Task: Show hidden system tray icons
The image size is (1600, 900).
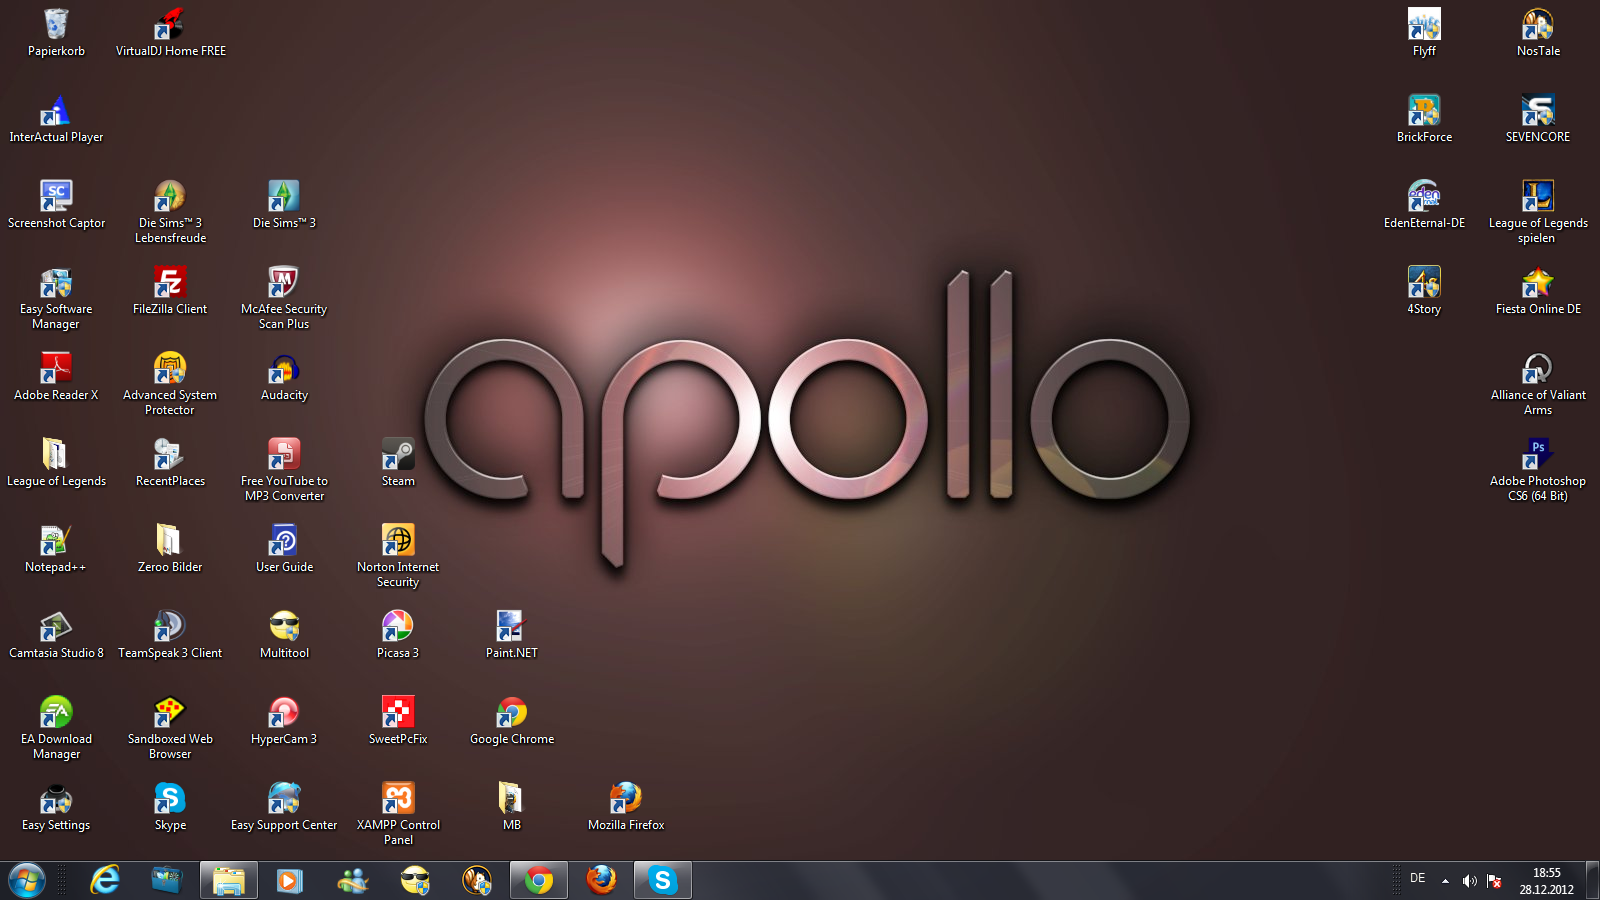Action: [x=1445, y=881]
